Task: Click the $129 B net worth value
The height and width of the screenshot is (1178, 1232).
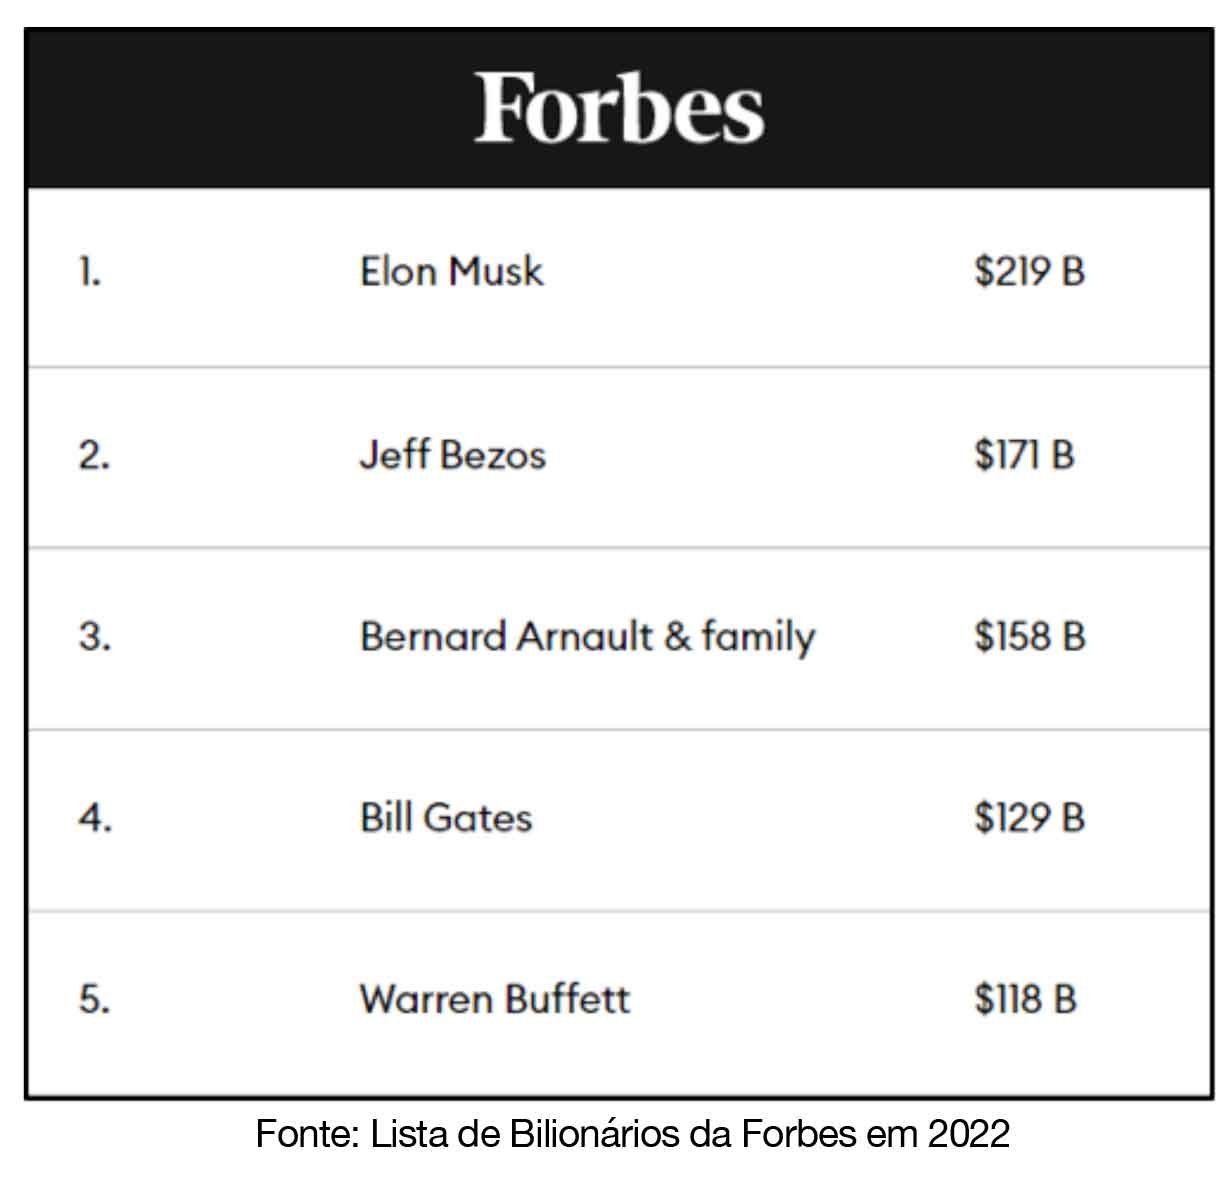Action: click(x=1030, y=818)
